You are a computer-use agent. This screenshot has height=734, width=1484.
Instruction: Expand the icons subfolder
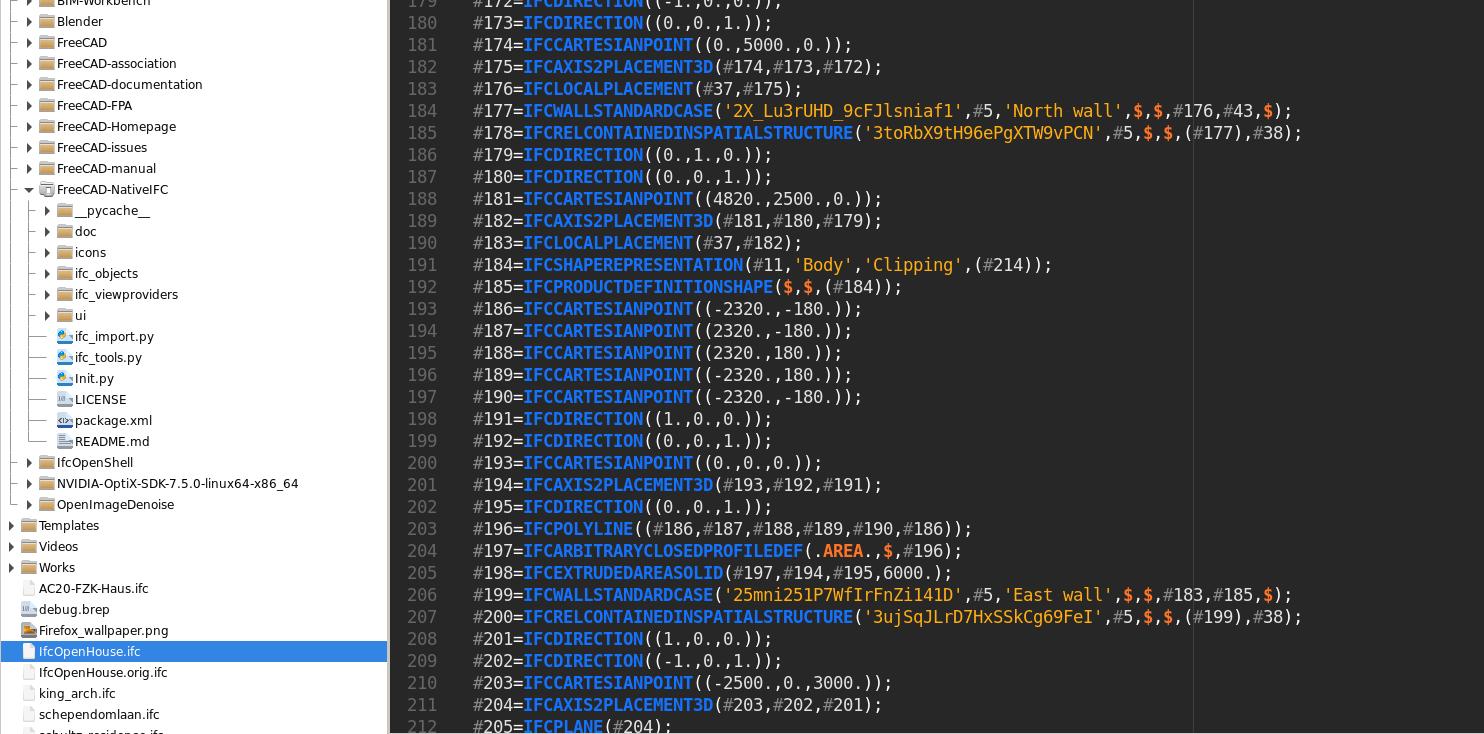click(48, 252)
